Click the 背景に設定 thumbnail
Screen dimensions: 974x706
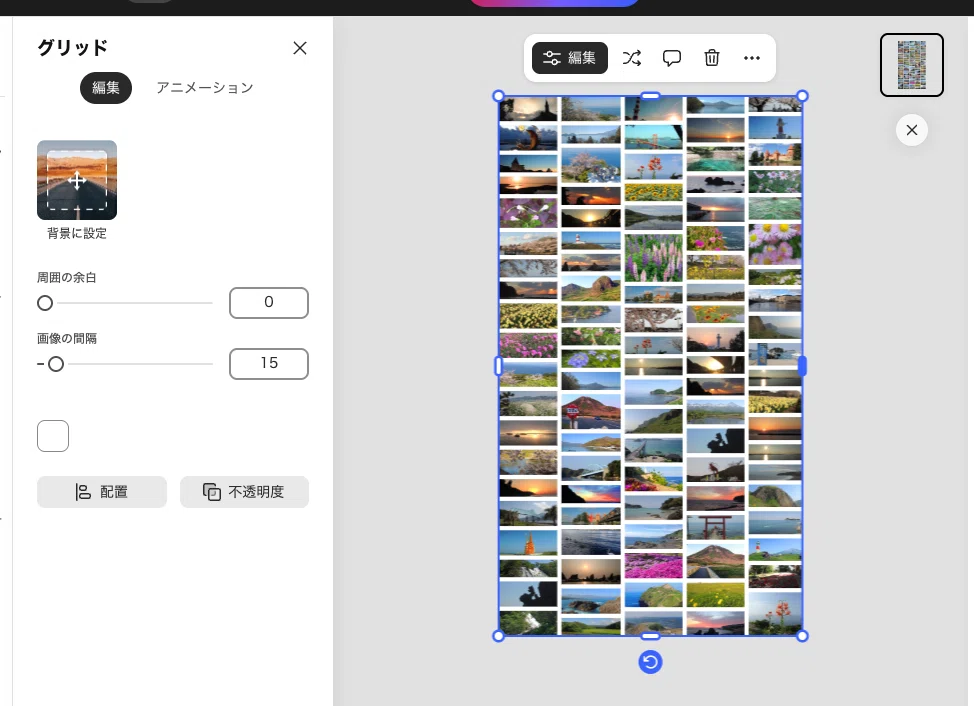tap(77, 180)
